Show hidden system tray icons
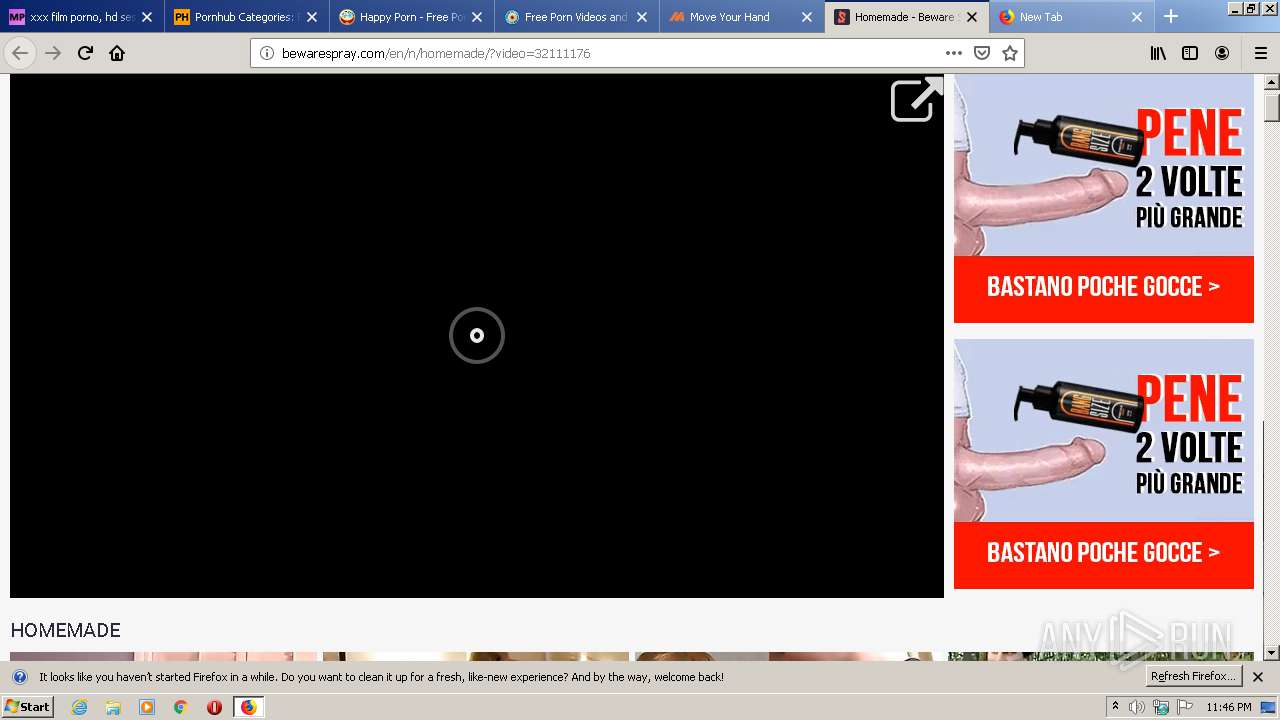 click(x=1115, y=707)
